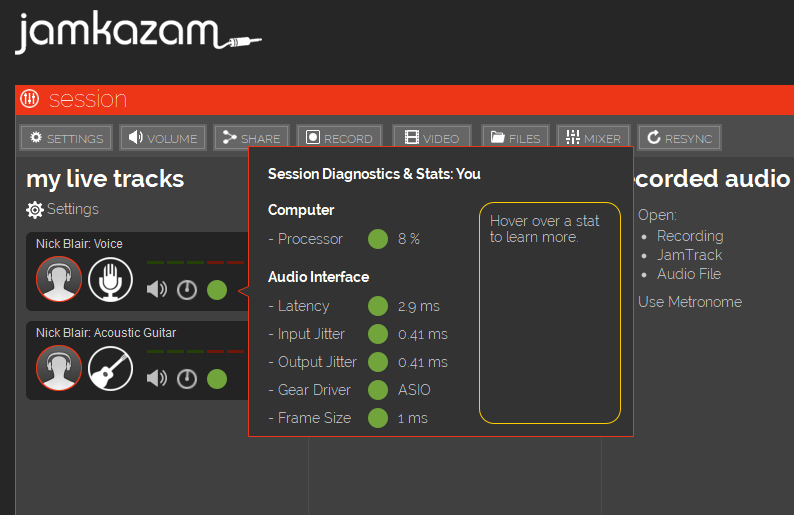Viewport: 794px width, 515px height.
Task: Open the Files toolbar button
Action: 515,138
